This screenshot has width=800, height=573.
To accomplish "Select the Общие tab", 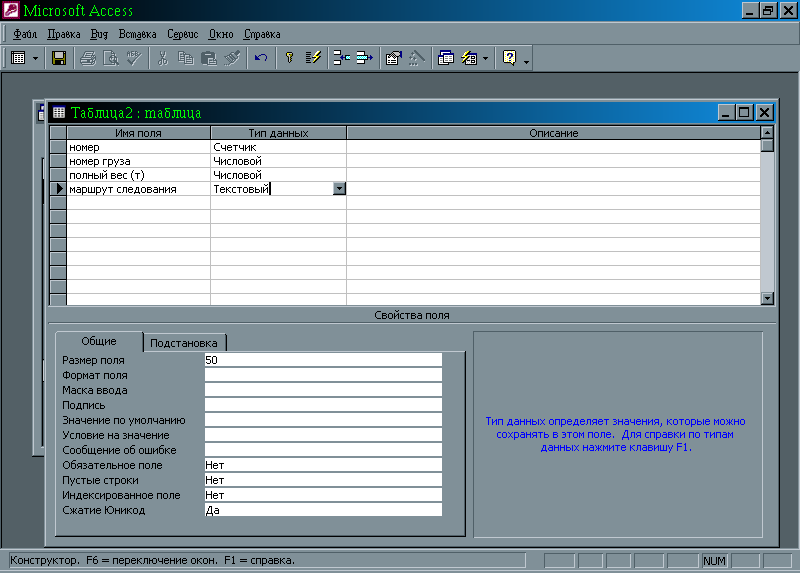I will [98, 342].
